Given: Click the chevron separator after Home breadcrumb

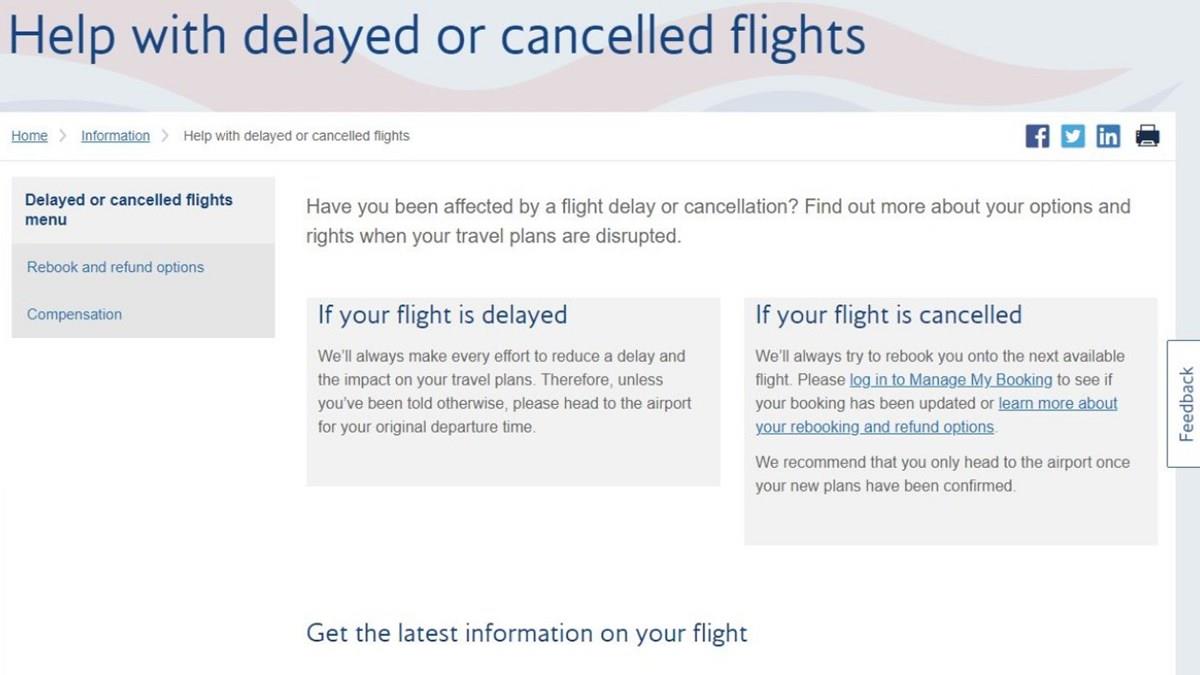Looking at the screenshot, I should coord(63,136).
